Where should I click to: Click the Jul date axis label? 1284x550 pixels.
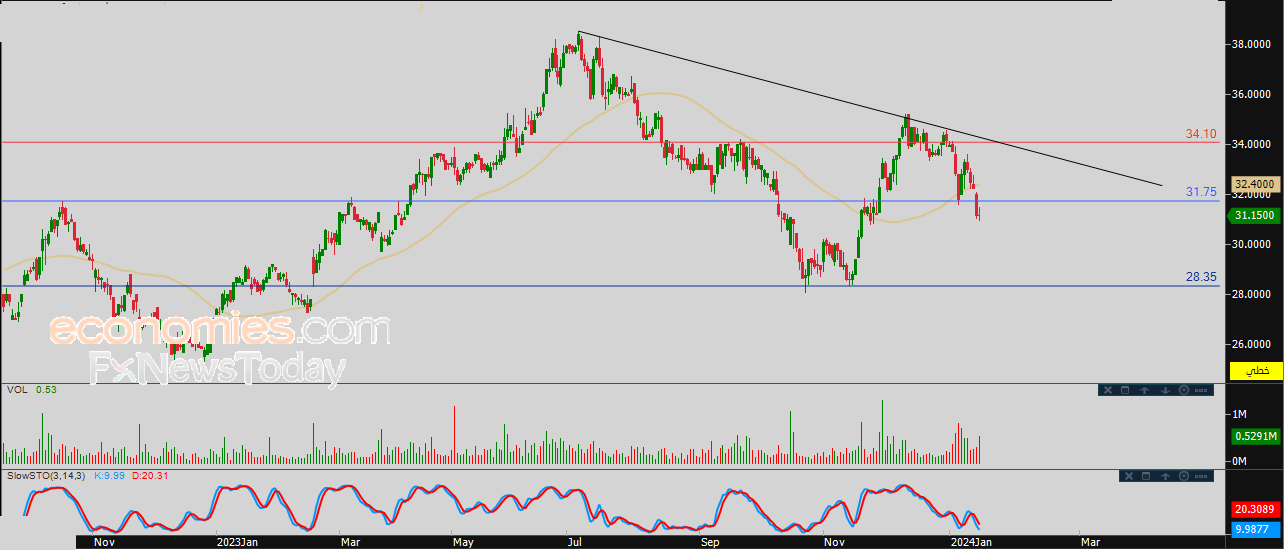(576, 542)
